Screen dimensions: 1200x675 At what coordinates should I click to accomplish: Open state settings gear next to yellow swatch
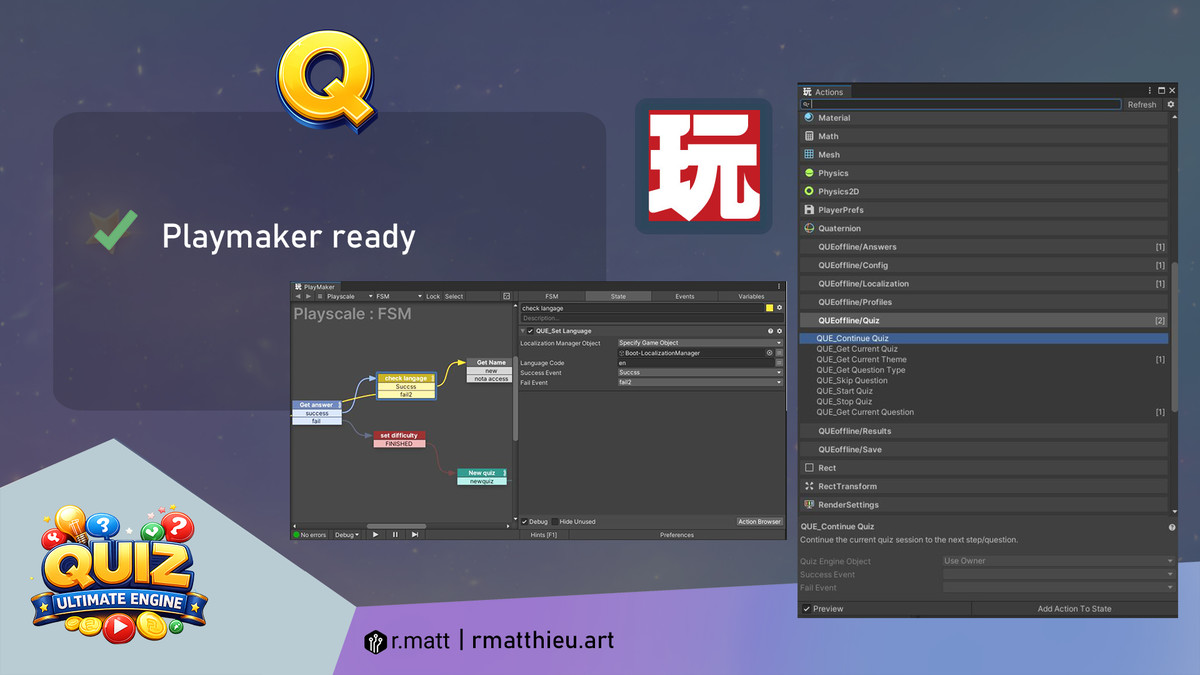click(779, 308)
